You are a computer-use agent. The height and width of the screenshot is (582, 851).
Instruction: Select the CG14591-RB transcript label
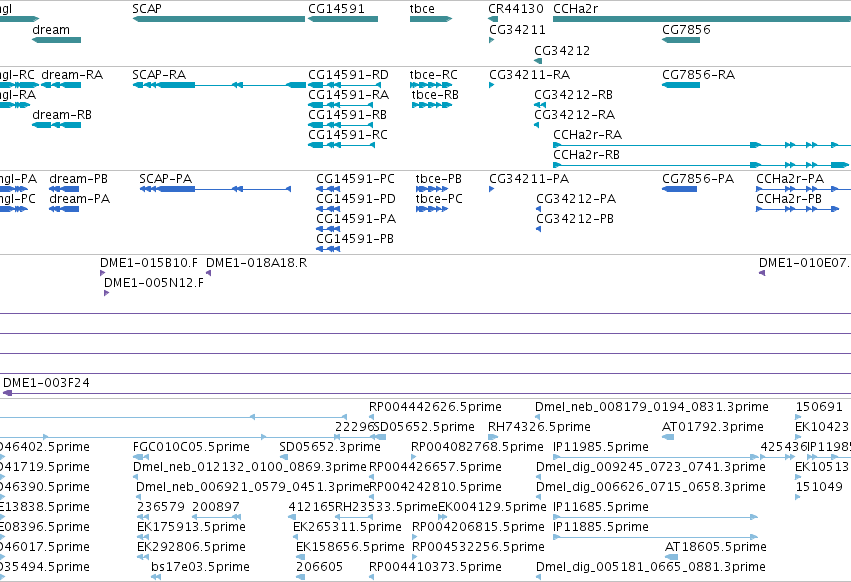[x=347, y=115]
